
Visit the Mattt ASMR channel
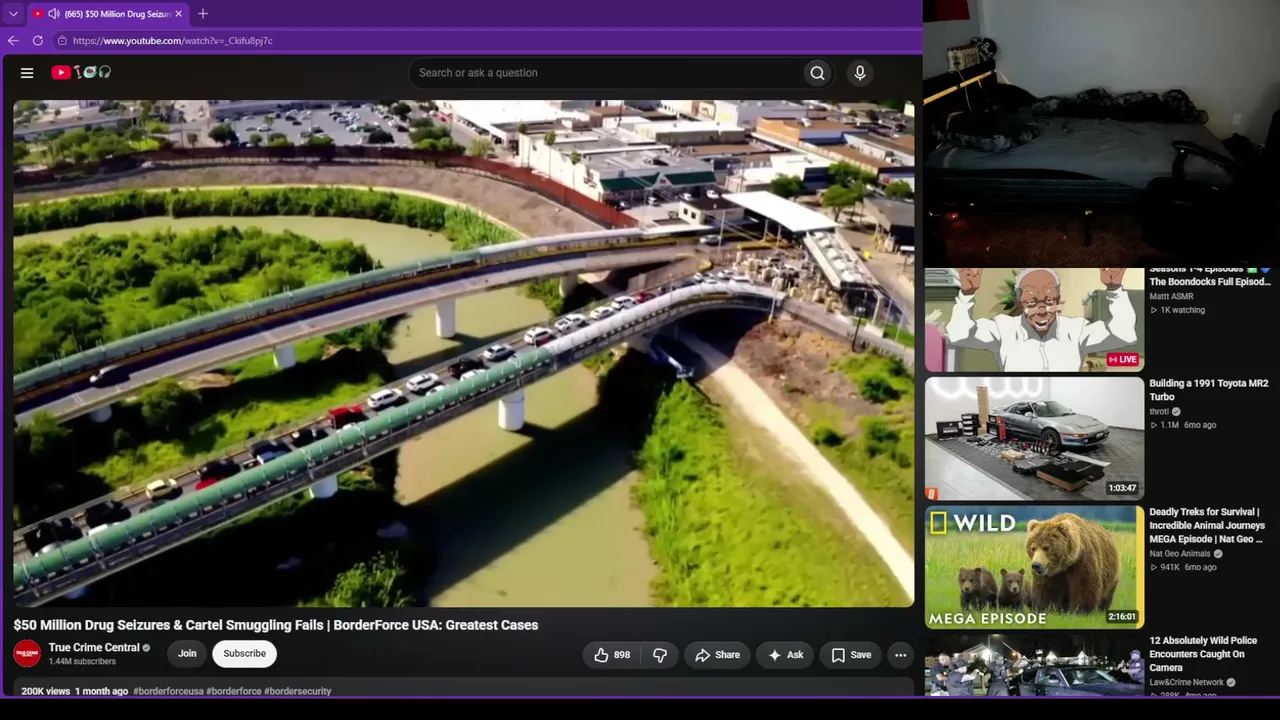(x=1171, y=297)
